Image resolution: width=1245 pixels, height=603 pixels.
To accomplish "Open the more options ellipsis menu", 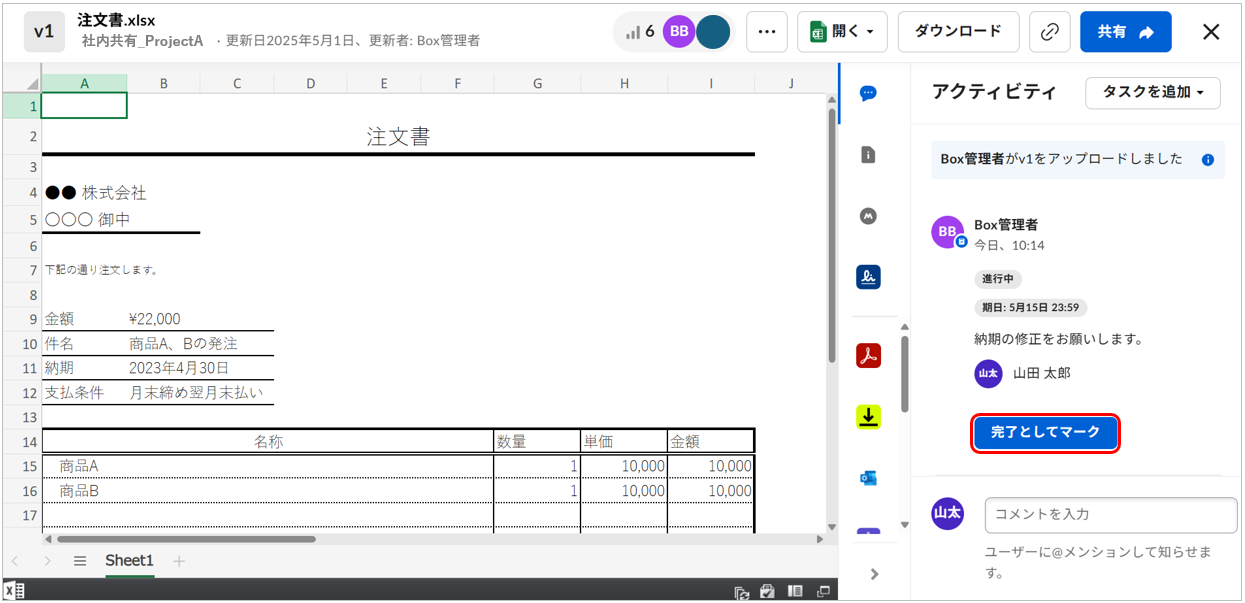I will click(767, 32).
